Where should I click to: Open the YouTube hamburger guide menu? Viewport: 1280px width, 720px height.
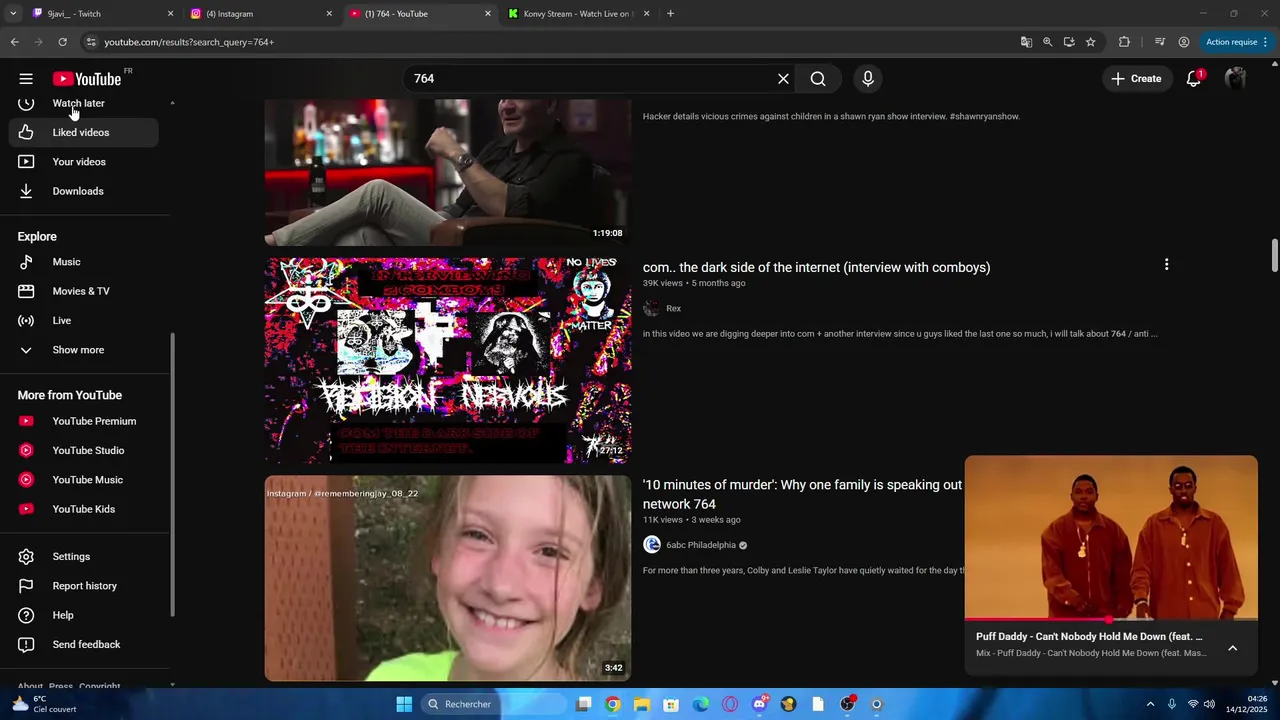26,79
